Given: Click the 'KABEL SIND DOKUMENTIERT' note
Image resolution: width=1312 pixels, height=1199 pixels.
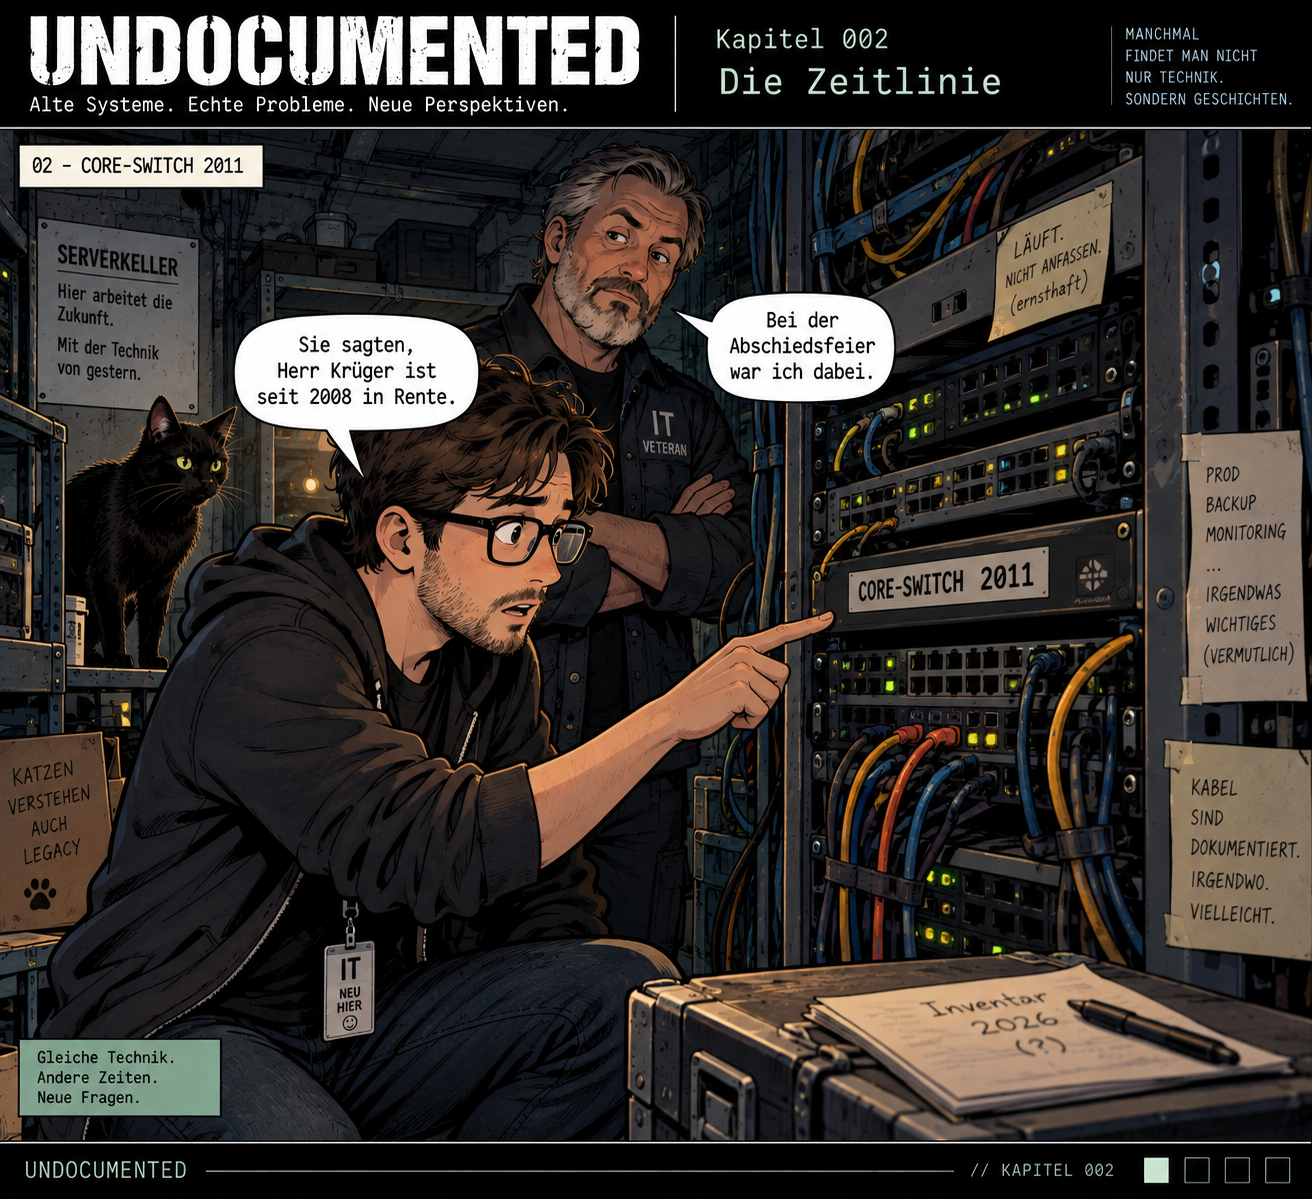Looking at the screenshot, I should point(1239,849).
